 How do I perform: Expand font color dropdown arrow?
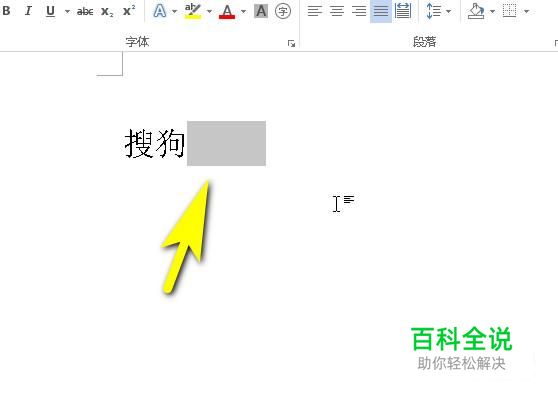click(243, 11)
